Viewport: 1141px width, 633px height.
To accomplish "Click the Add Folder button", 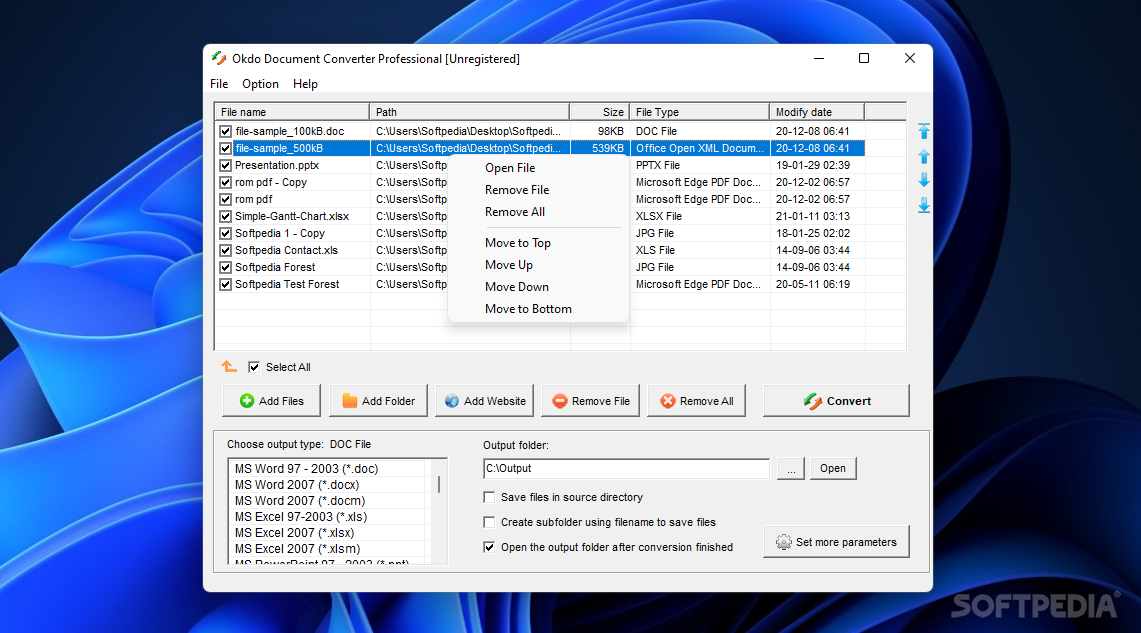I will tap(378, 401).
